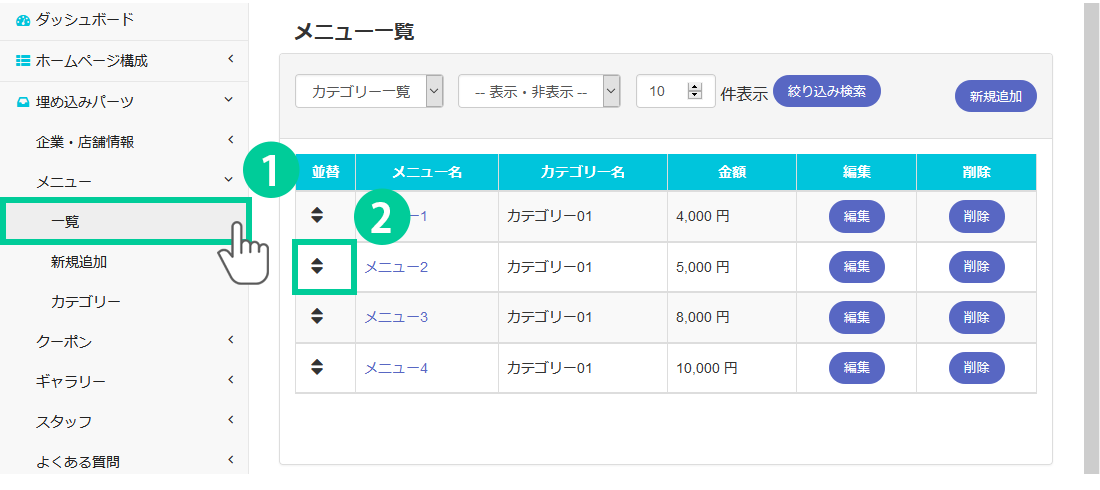This screenshot has height=490, width=1100.
Task: Click the ダッシュボード icon in sidebar
Action: tap(23, 20)
